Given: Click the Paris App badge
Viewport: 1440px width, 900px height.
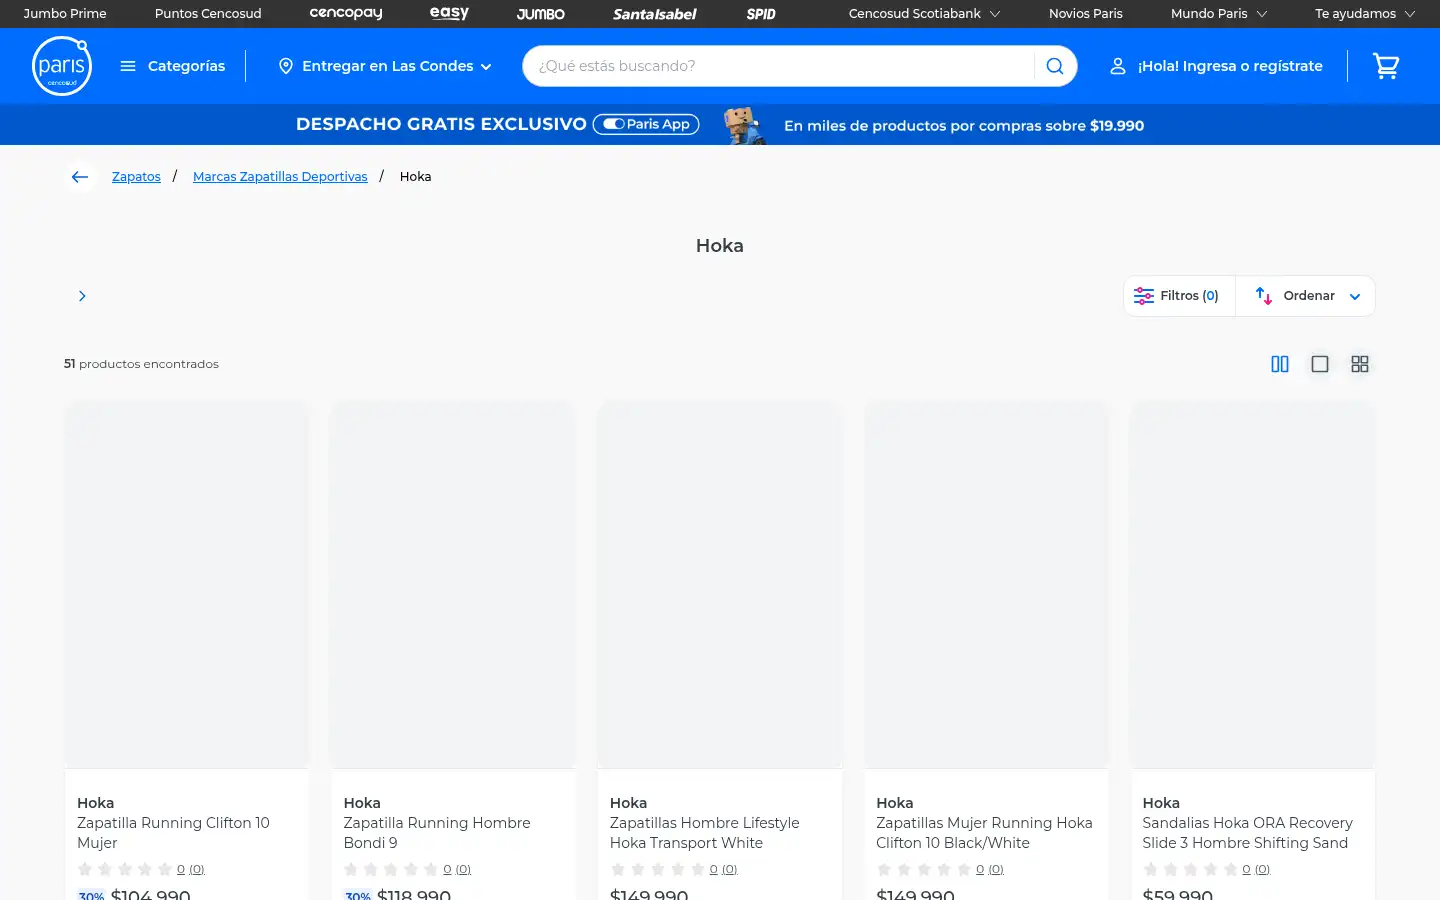Looking at the screenshot, I should tap(646, 124).
